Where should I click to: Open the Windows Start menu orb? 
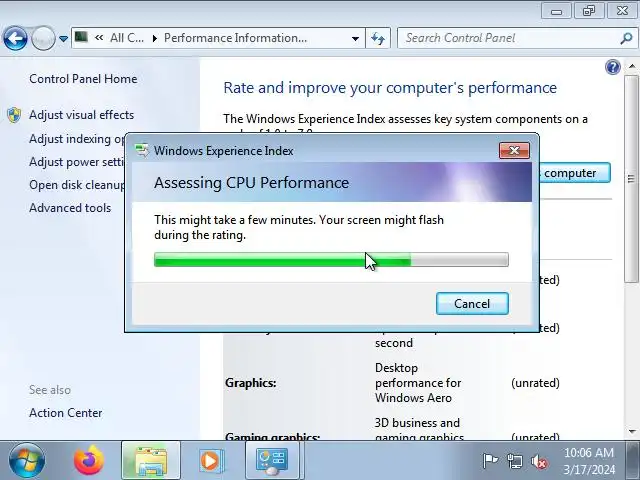[x=27, y=460]
